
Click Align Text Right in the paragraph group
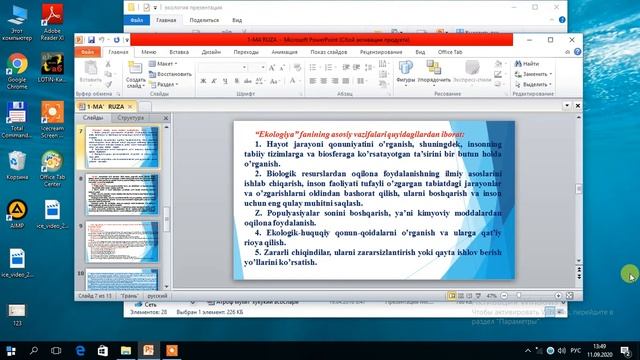point(335,81)
